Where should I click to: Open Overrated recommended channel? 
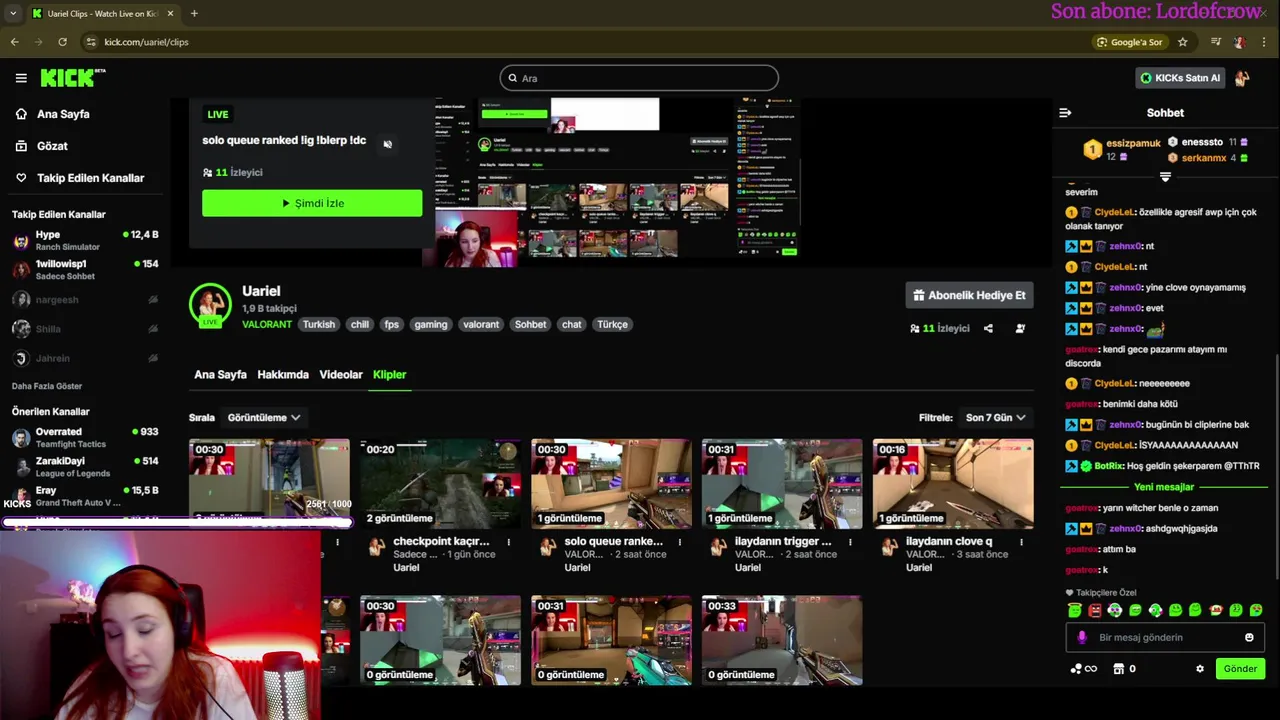(x=85, y=437)
